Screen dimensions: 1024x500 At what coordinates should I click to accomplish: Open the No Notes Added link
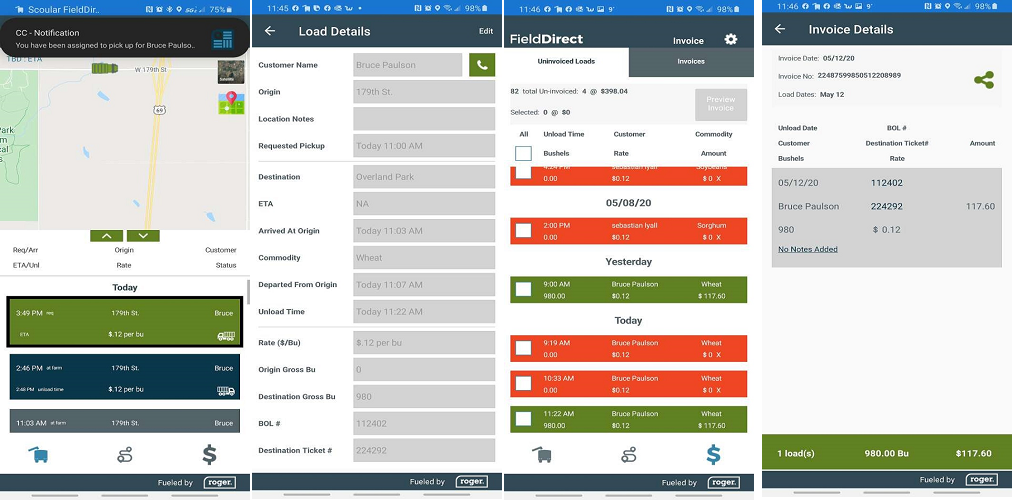808,249
